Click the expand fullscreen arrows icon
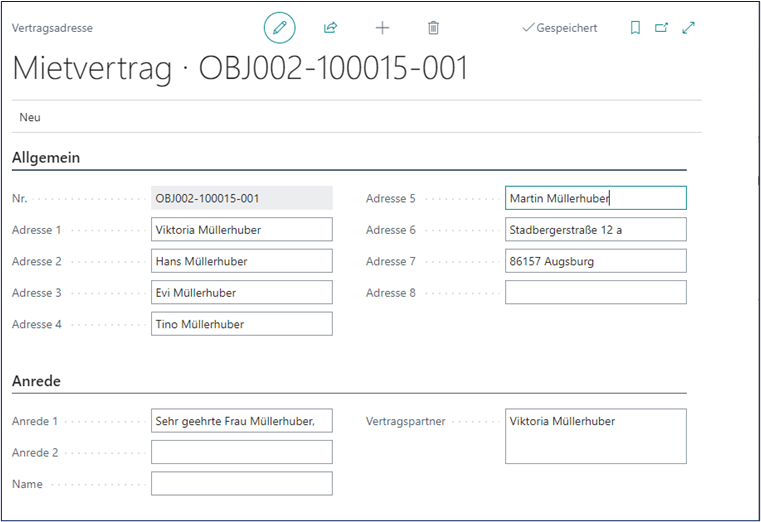Viewport: 761px width, 522px height. (688, 28)
